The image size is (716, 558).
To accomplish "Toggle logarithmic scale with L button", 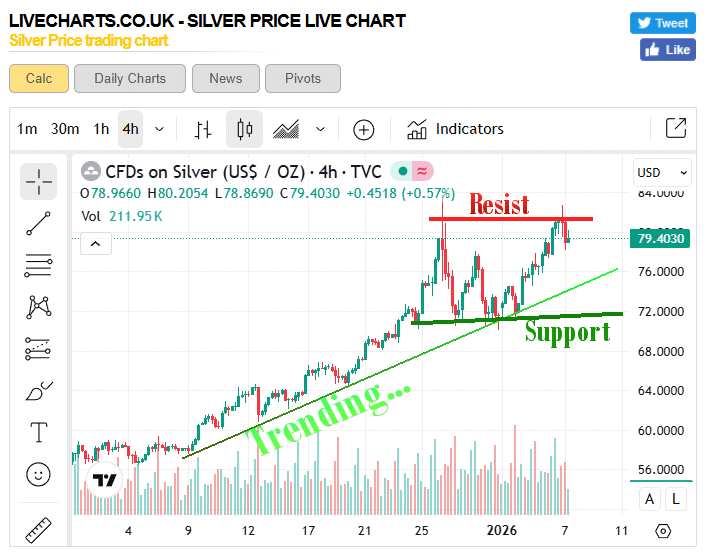I will coord(676,499).
